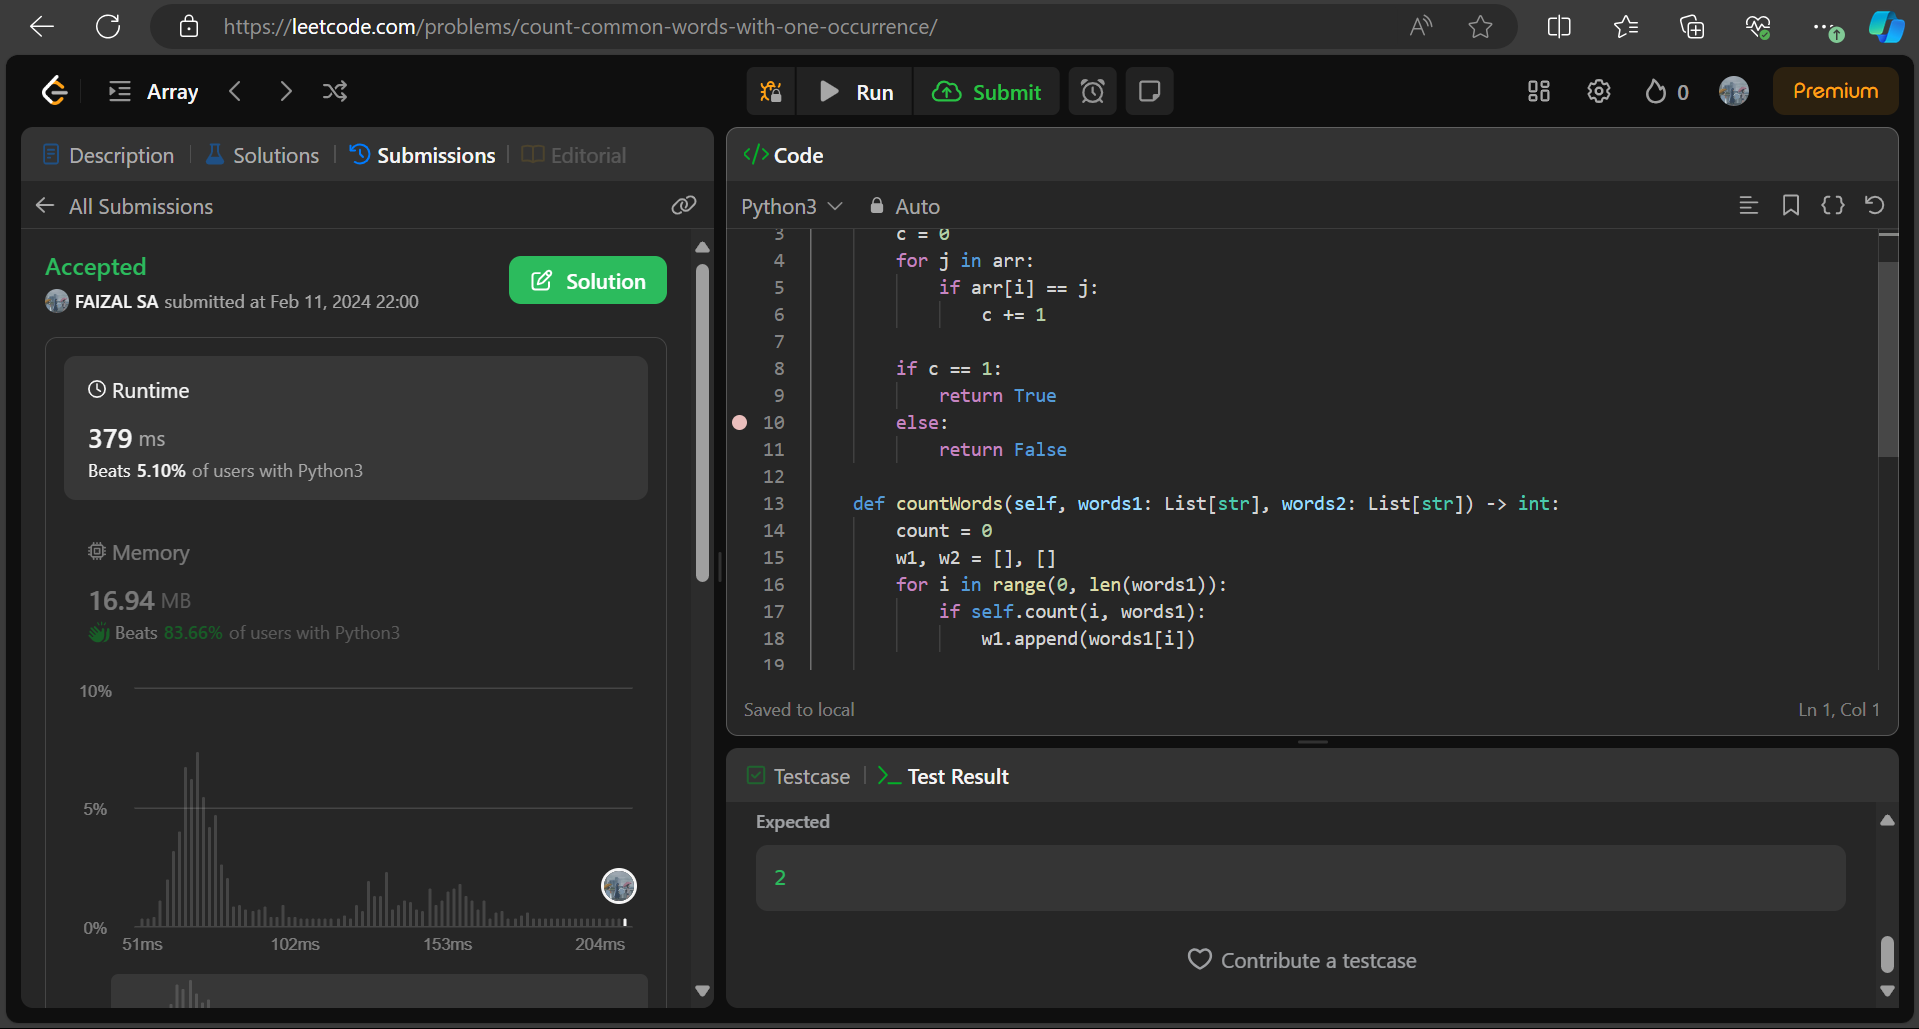Toggle breakpoint dot on line 10
The width and height of the screenshot is (1919, 1029).
tap(740, 423)
